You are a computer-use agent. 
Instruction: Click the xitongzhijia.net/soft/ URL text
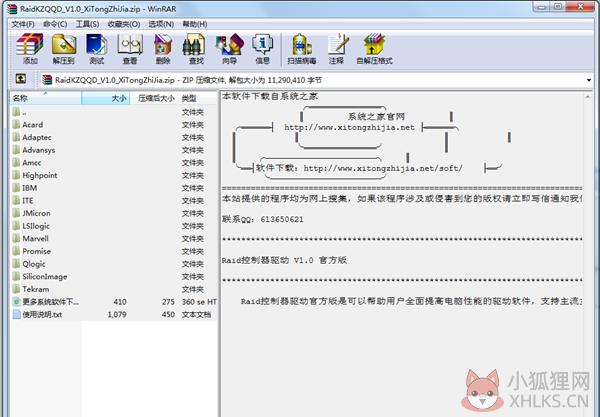coord(383,168)
